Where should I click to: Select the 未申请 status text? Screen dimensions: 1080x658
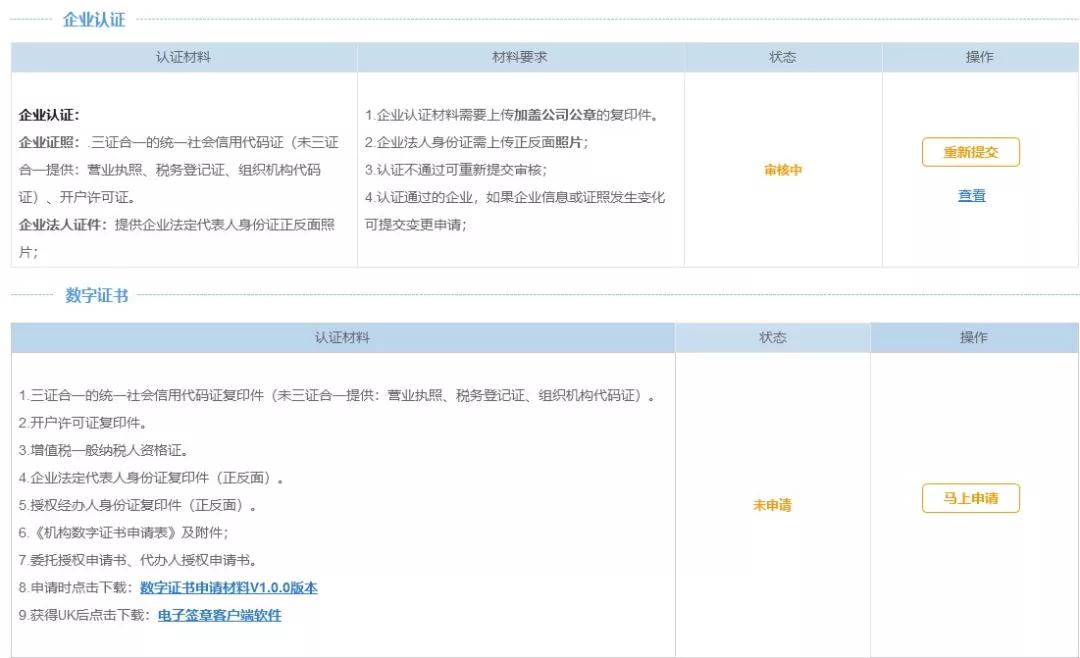pos(772,505)
